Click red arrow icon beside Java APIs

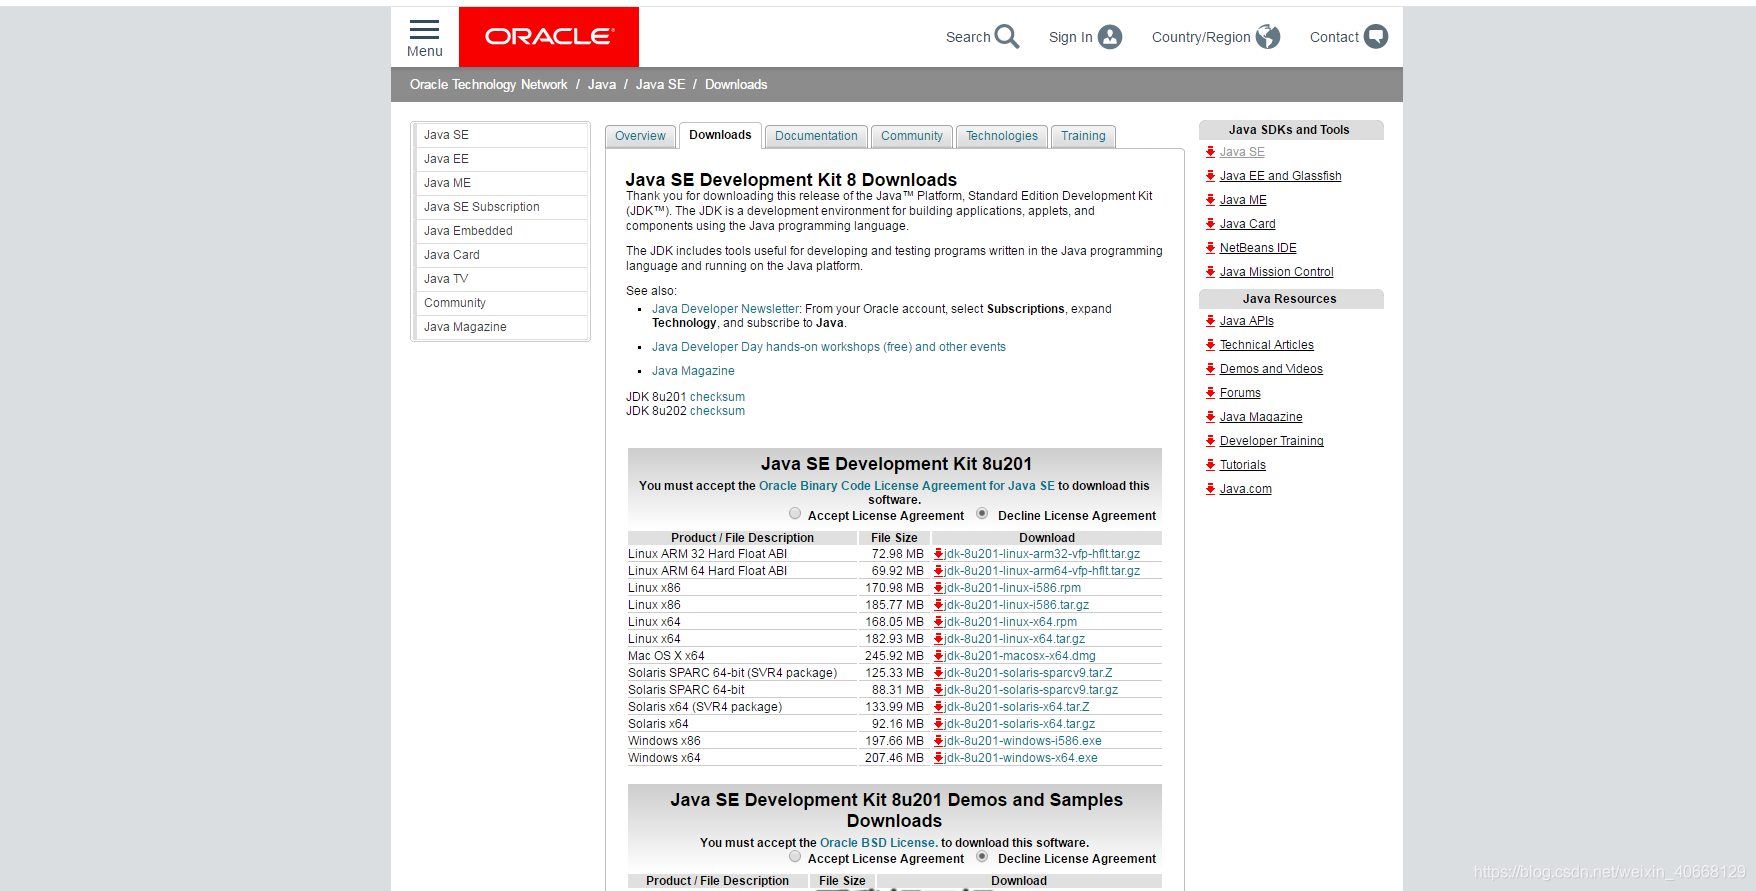(1210, 321)
